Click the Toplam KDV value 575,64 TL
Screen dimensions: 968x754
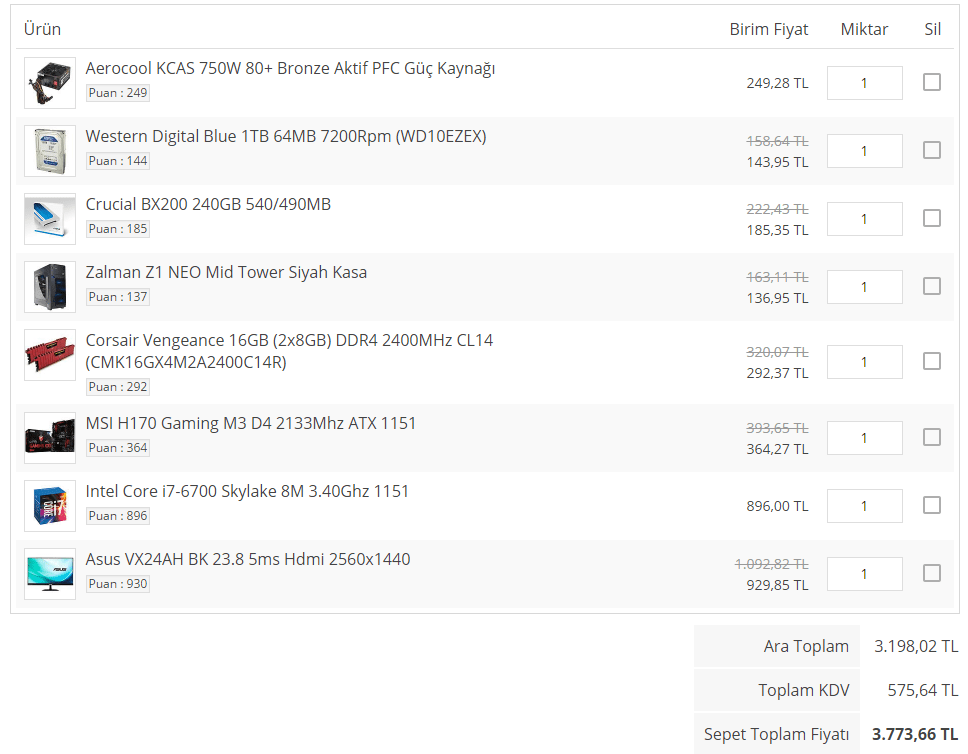pos(923,690)
